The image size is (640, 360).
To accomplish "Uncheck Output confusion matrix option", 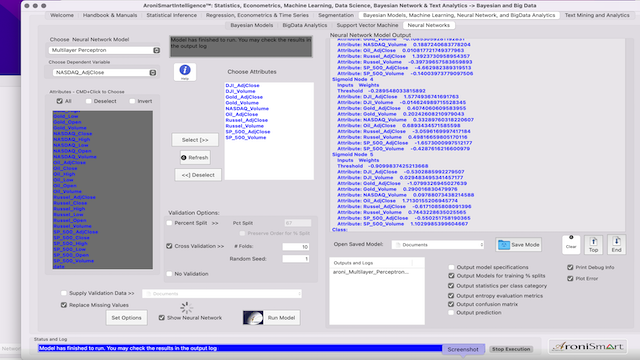I will 451,304.
